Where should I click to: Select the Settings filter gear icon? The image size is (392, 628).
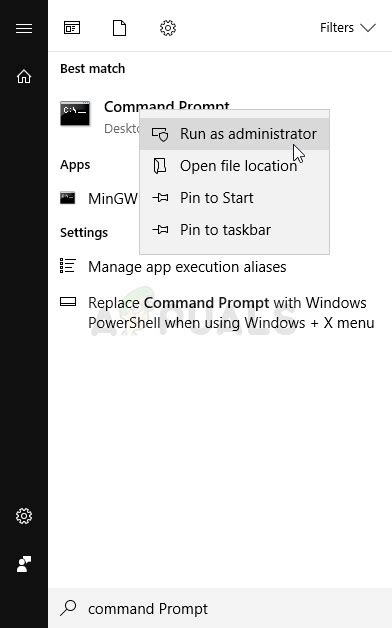pos(168,28)
